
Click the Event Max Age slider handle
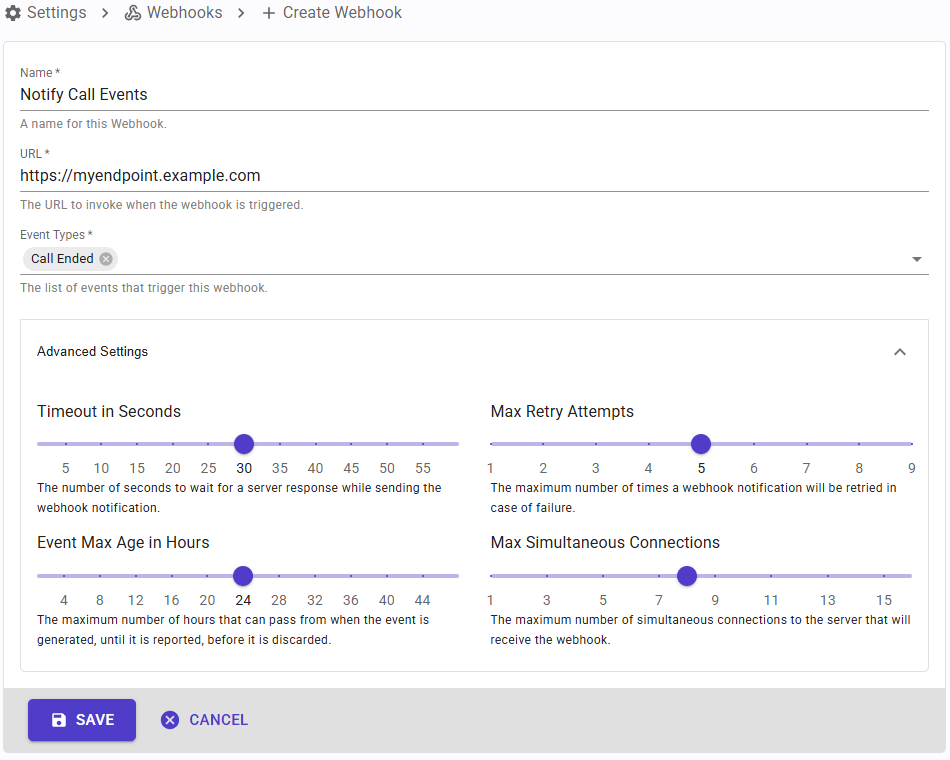tap(242, 576)
